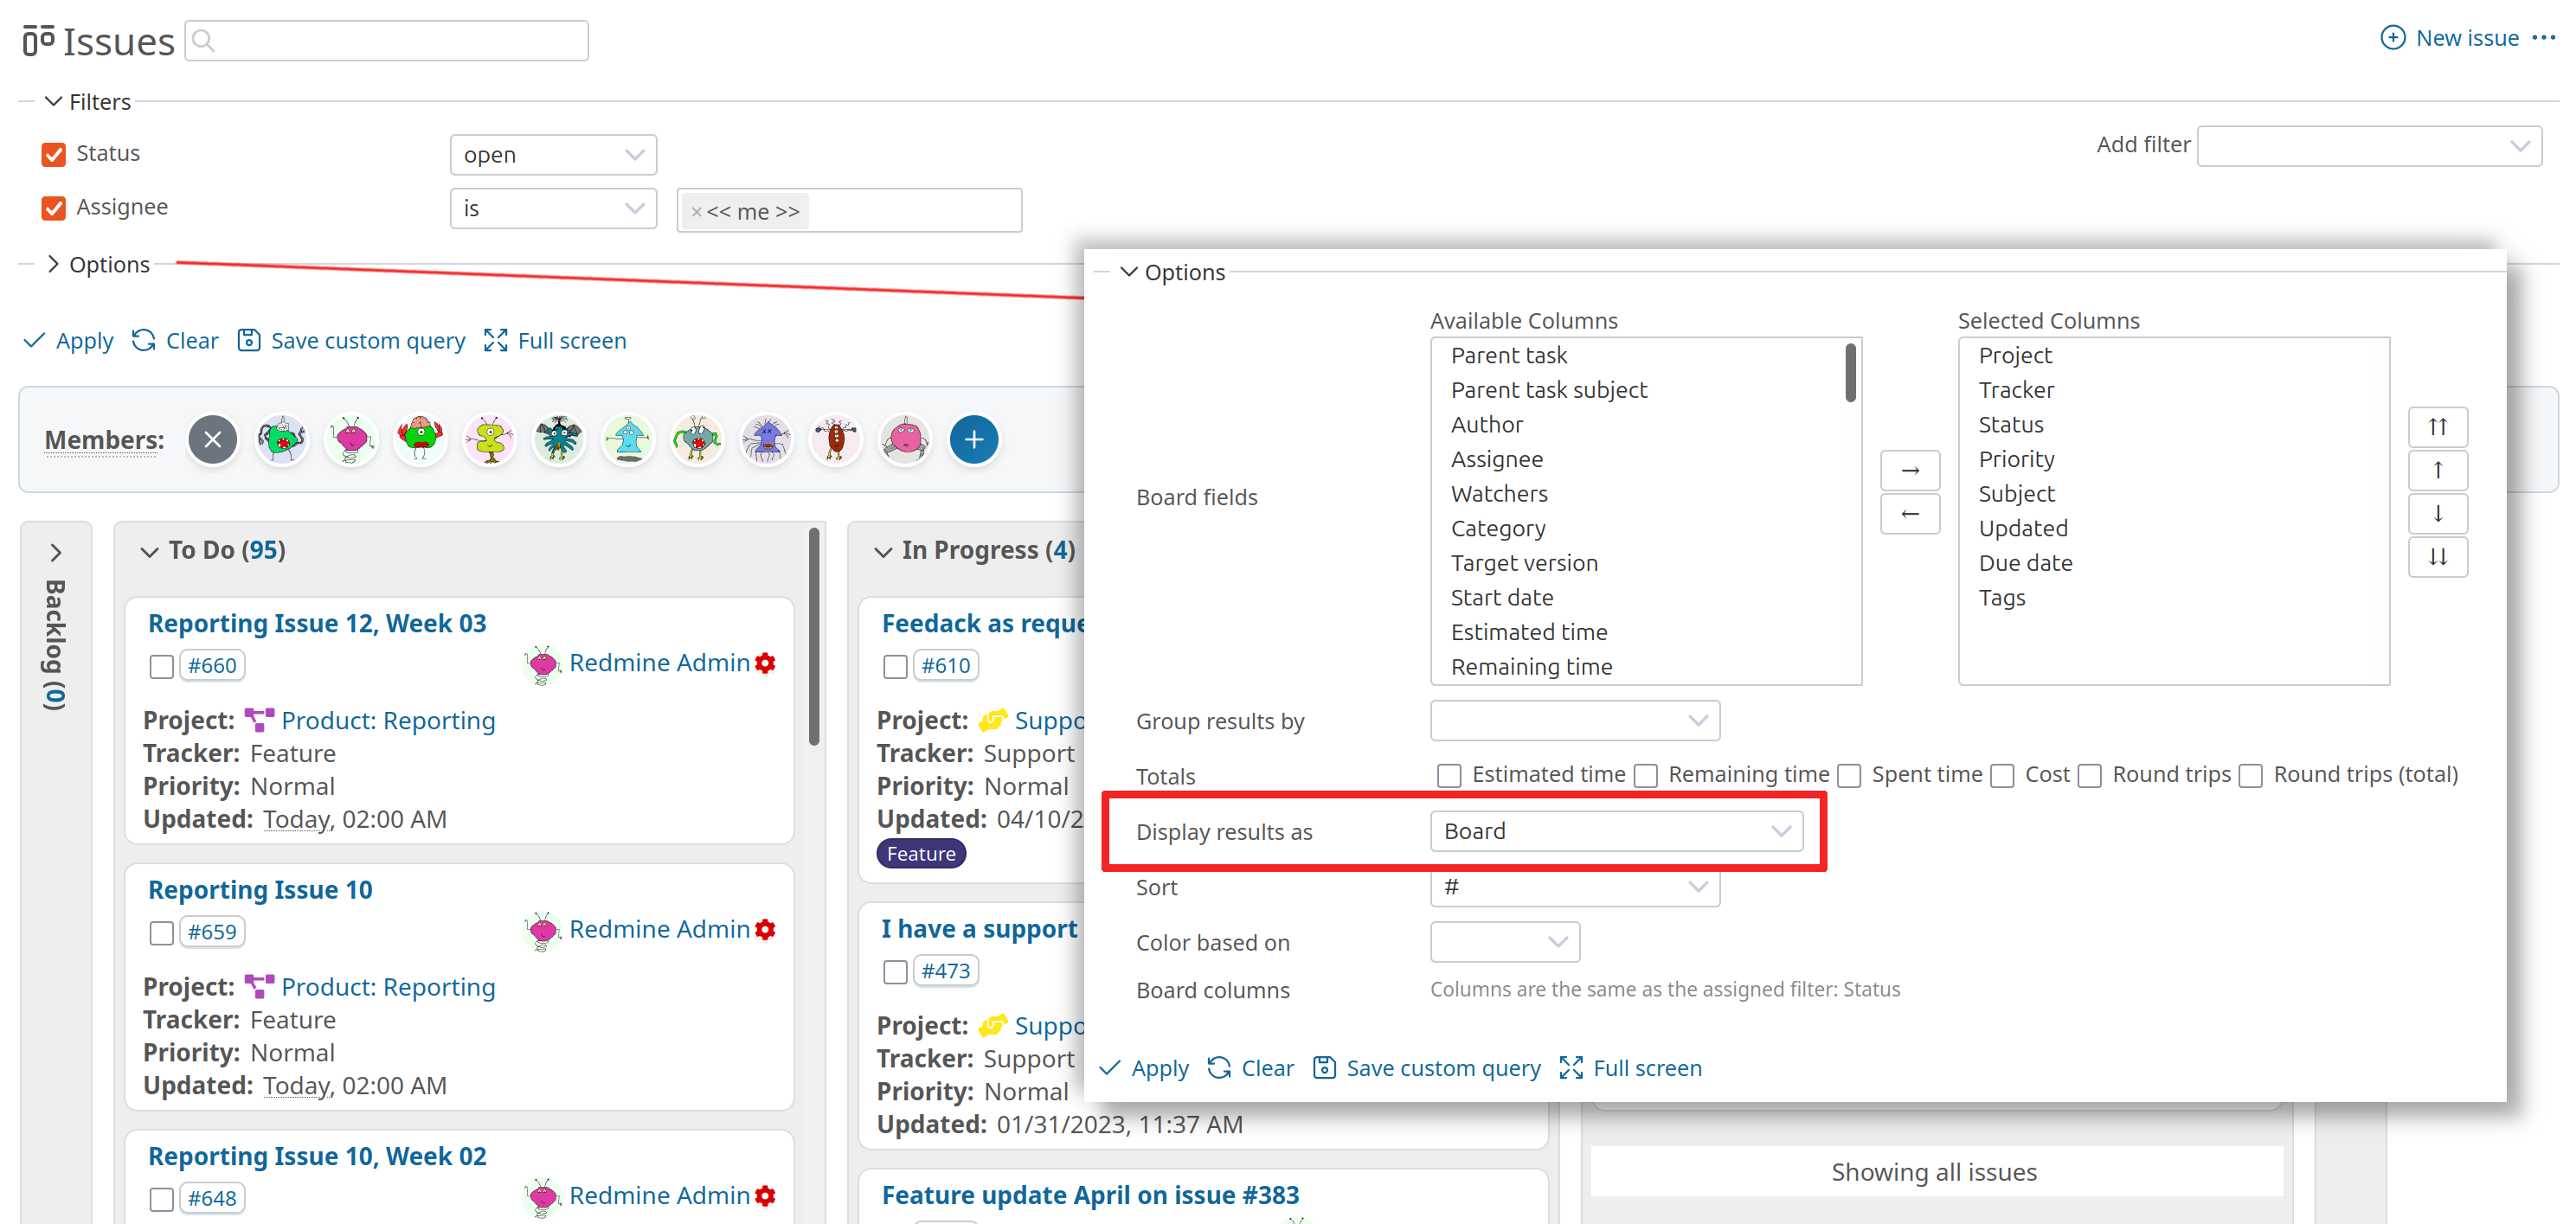Add a new member using the plus icon
2576x1224 pixels.
[974, 440]
